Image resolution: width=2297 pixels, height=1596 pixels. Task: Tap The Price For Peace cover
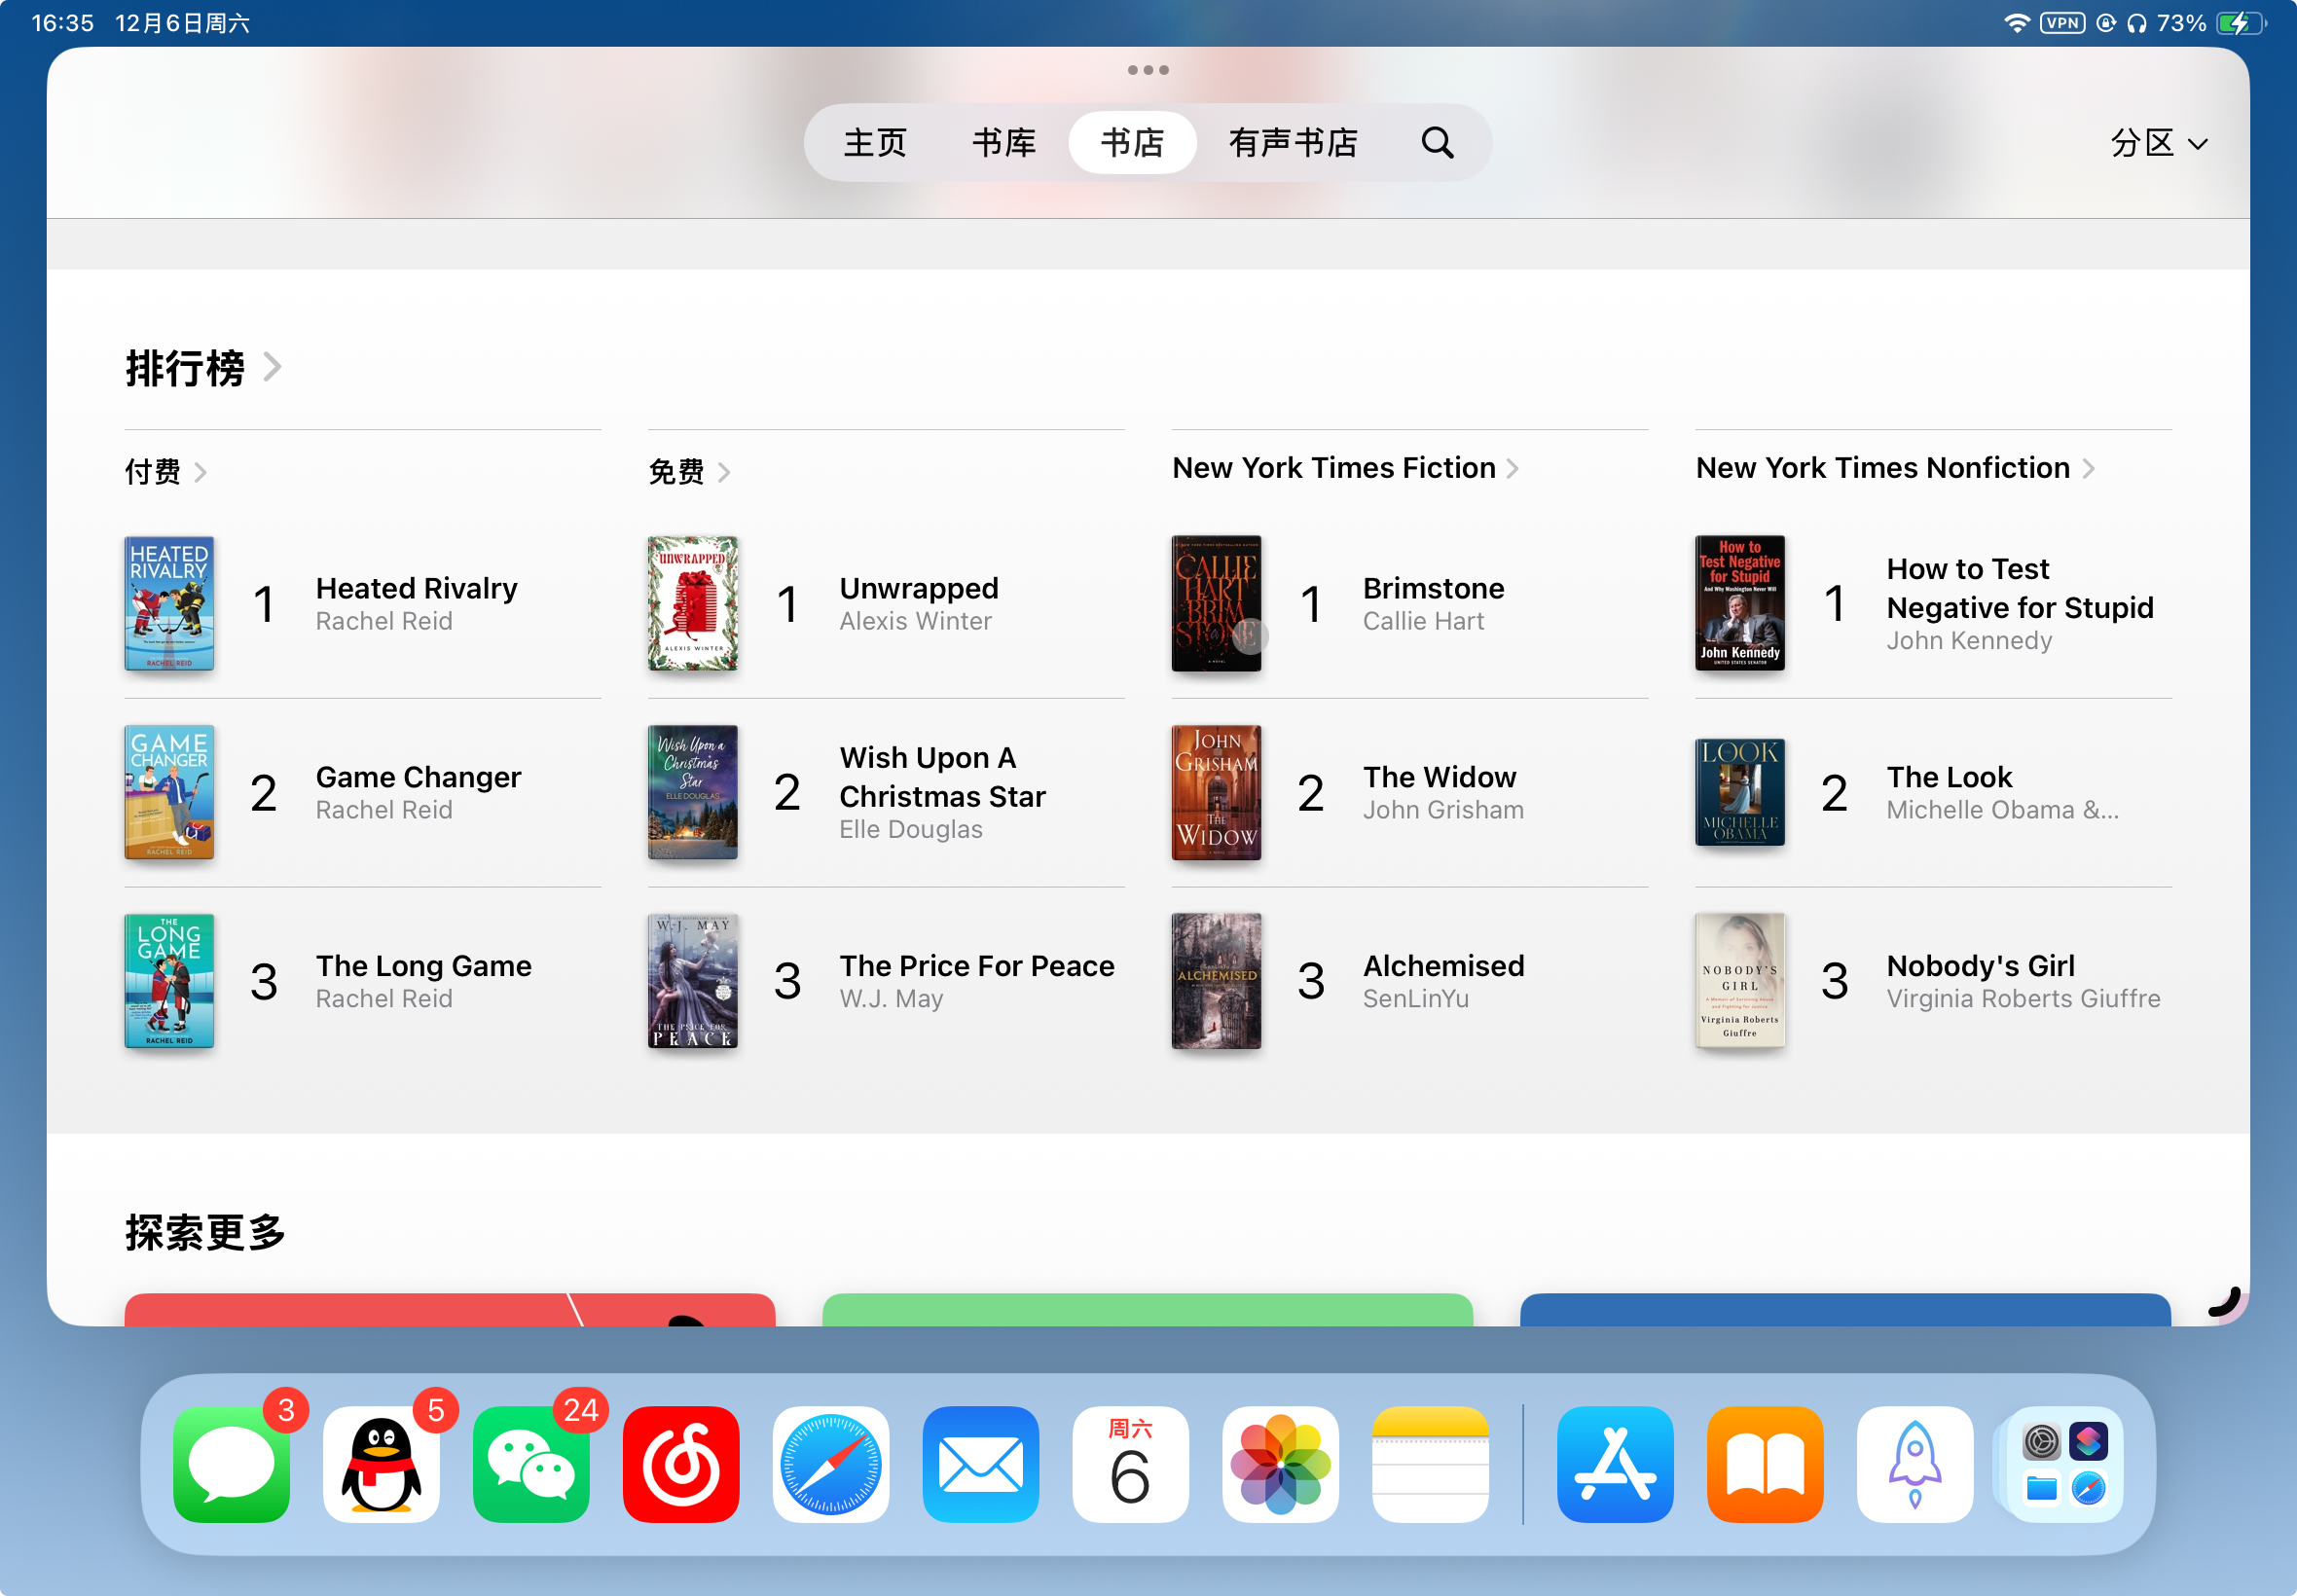(693, 981)
